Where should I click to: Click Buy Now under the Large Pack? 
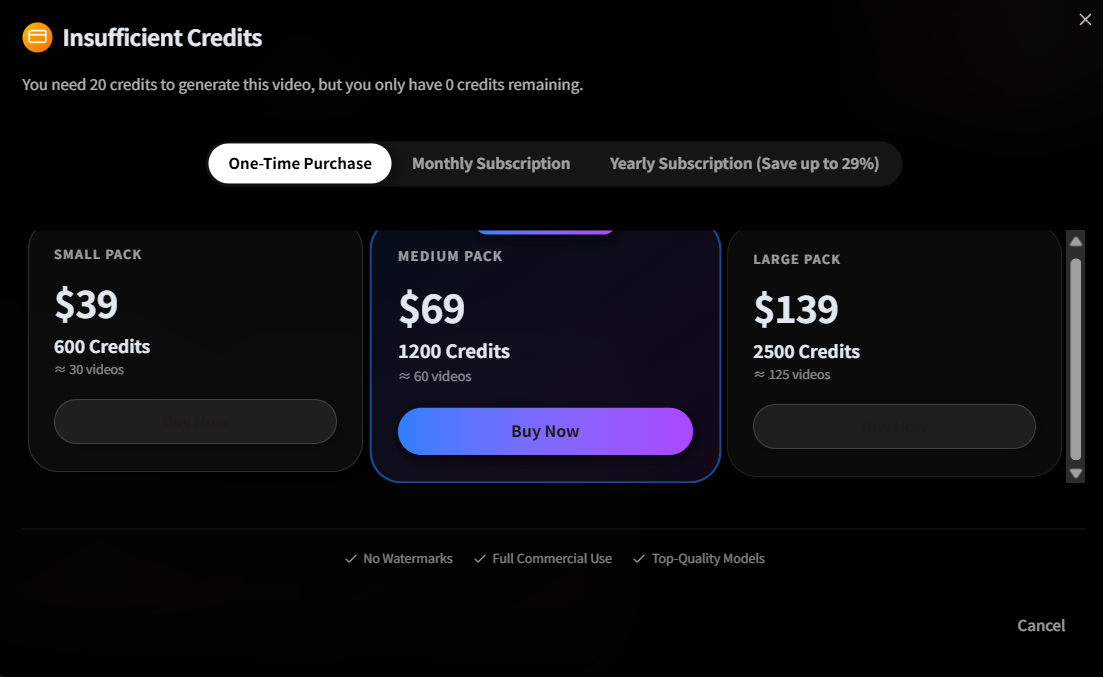(894, 426)
